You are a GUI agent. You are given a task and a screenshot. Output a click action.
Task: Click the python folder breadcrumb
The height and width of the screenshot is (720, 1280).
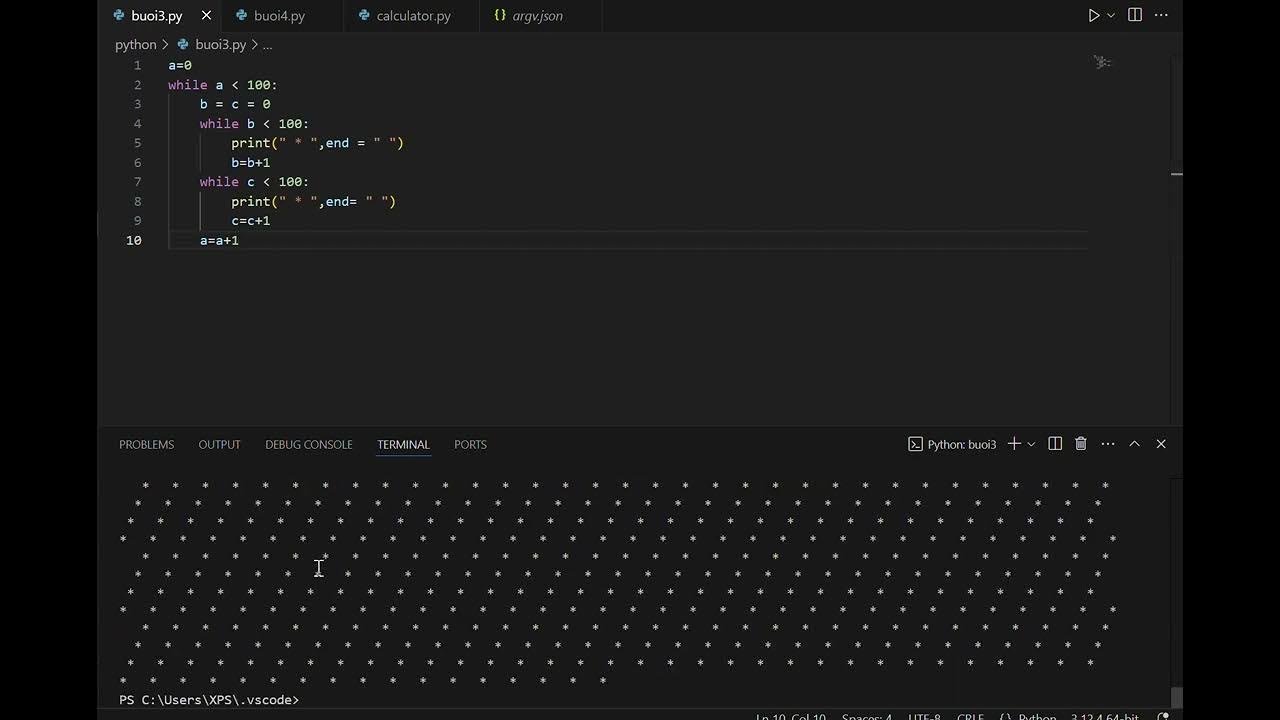point(136,45)
